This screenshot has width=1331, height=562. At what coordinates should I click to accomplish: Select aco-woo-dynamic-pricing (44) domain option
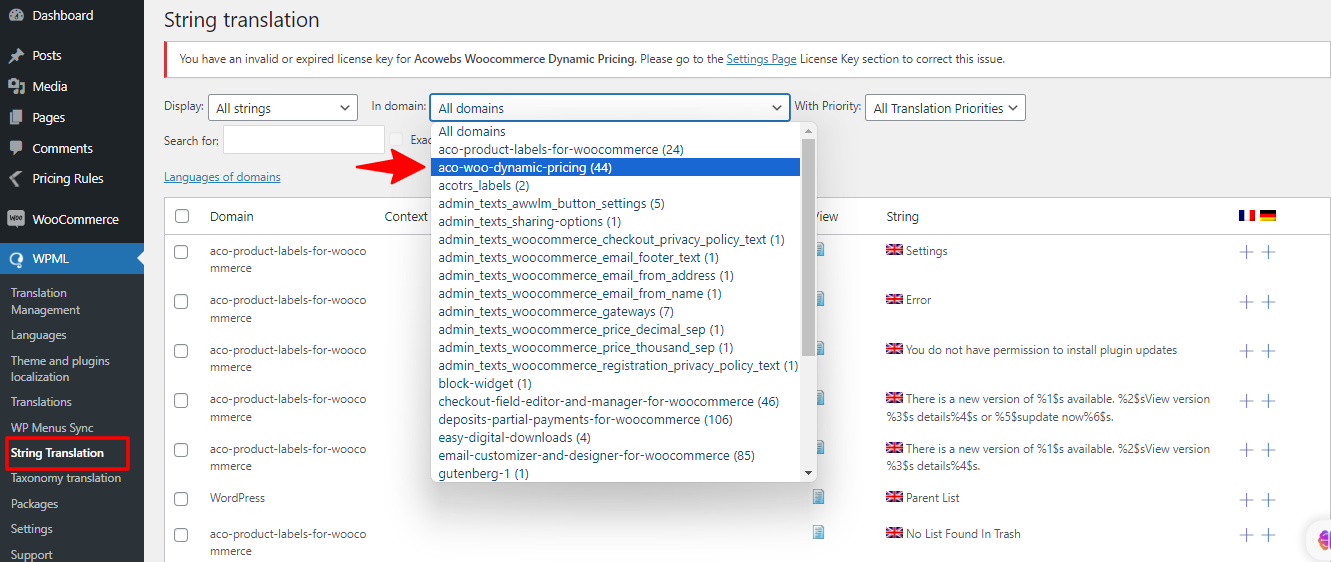[615, 168]
